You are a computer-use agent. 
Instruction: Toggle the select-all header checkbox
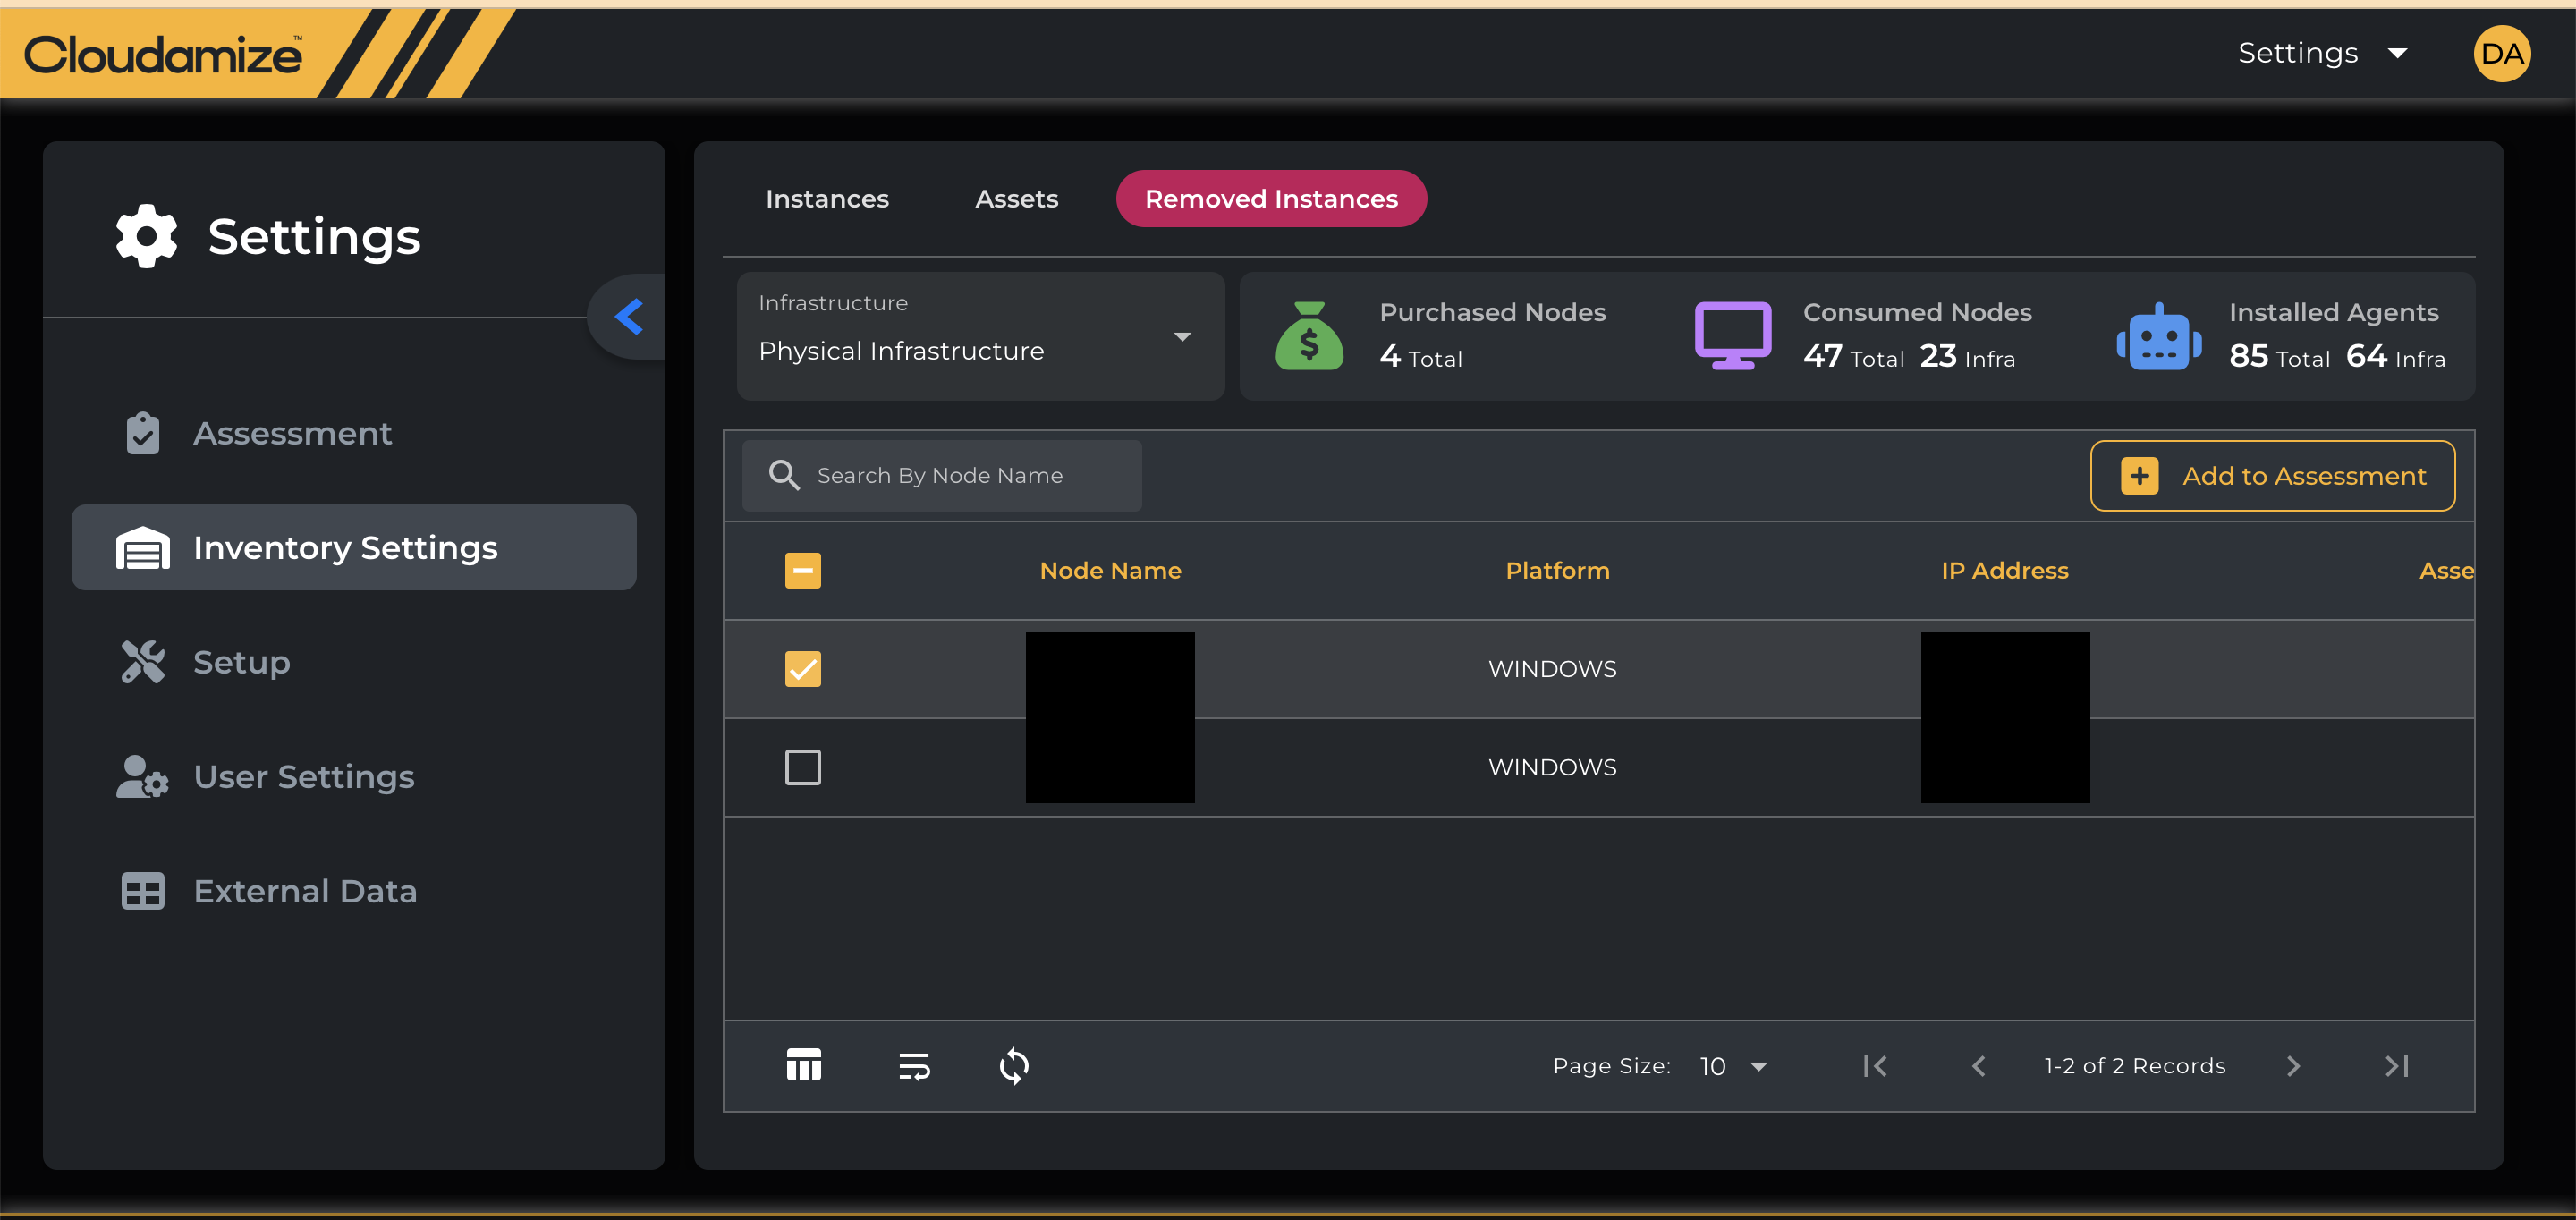tap(802, 571)
